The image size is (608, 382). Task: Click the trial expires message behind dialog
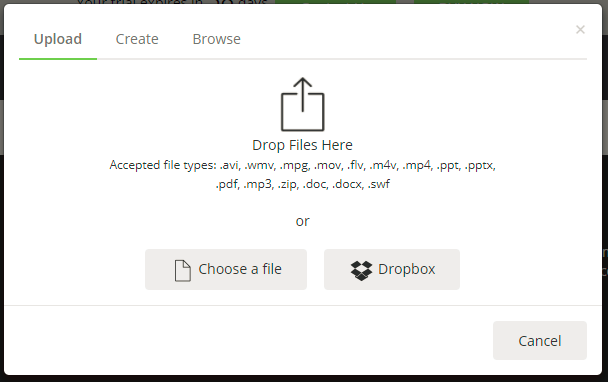pyautogui.click(x=172, y=2)
